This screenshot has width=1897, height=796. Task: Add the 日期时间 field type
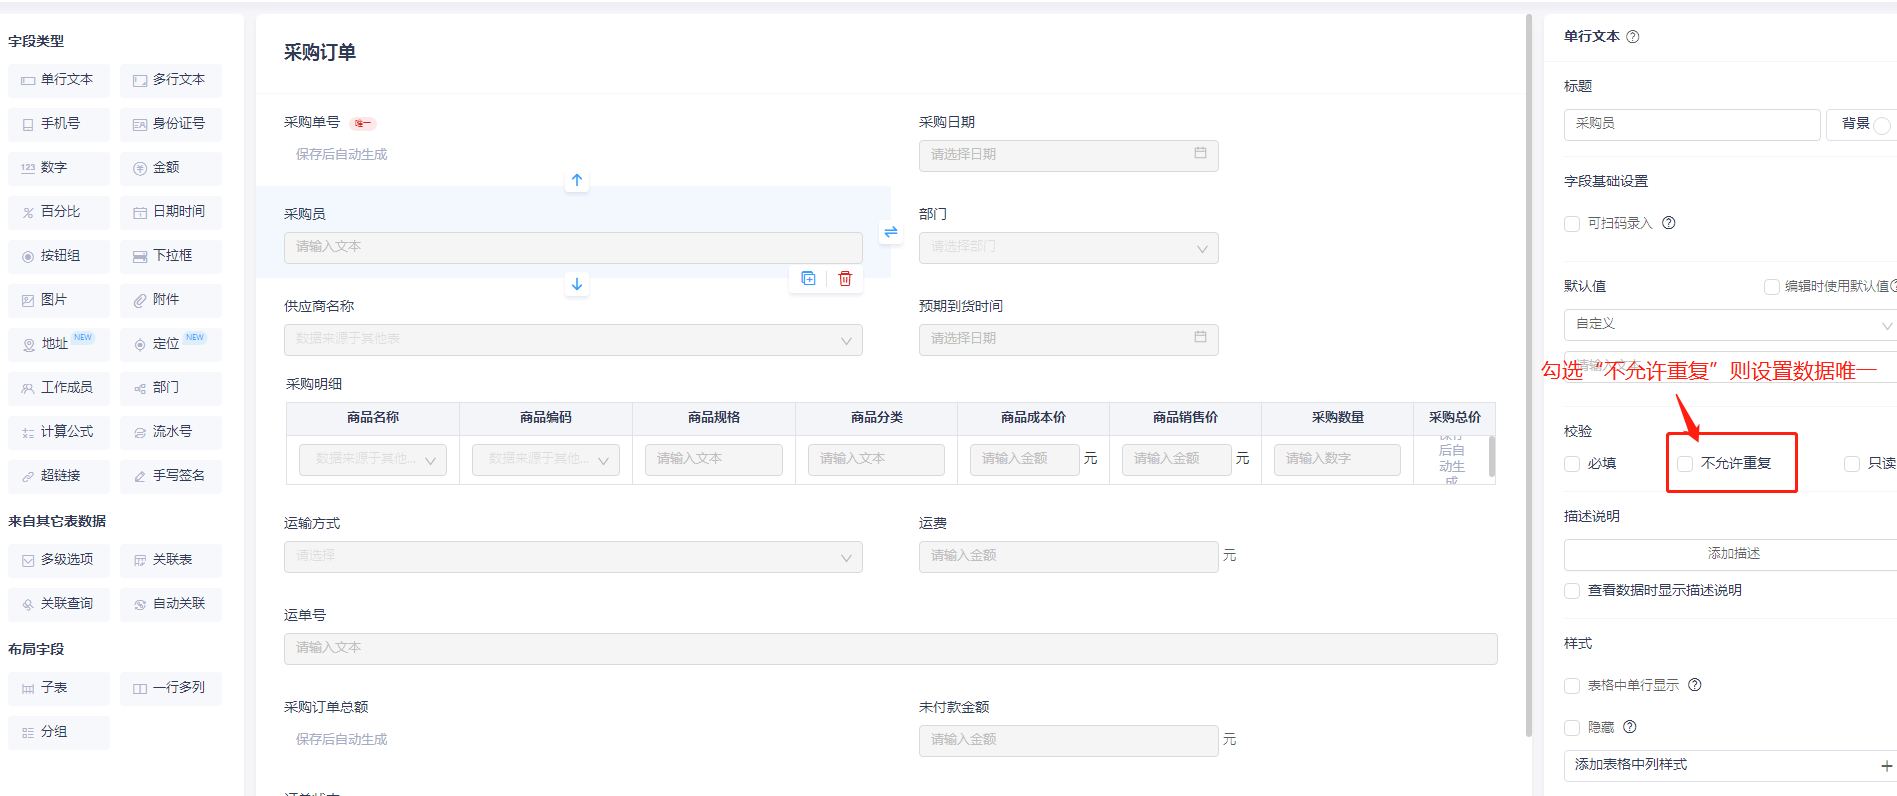[171, 212]
